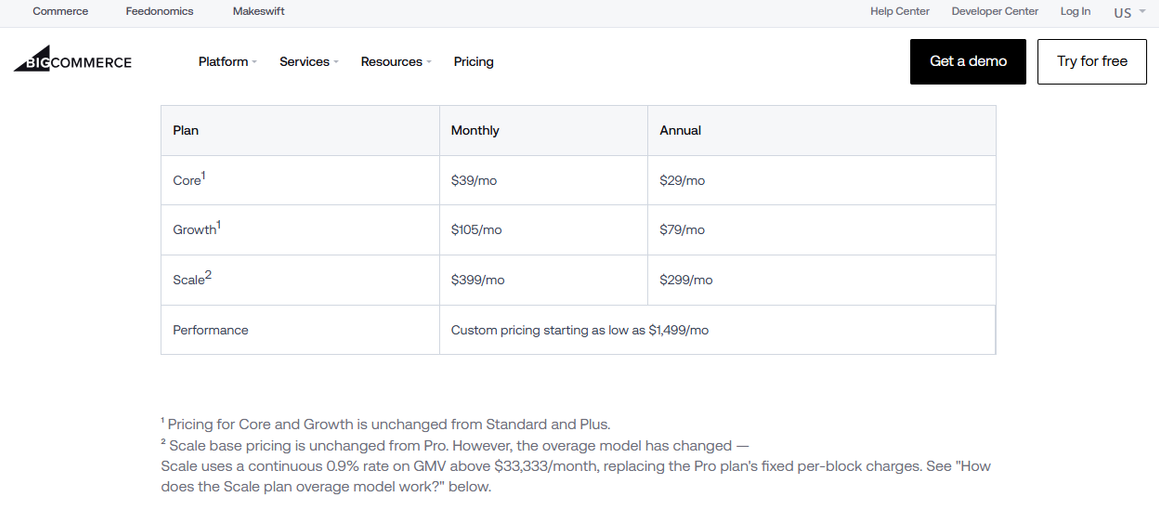
Task: Expand the US region selector
Action: (x=1129, y=13)
